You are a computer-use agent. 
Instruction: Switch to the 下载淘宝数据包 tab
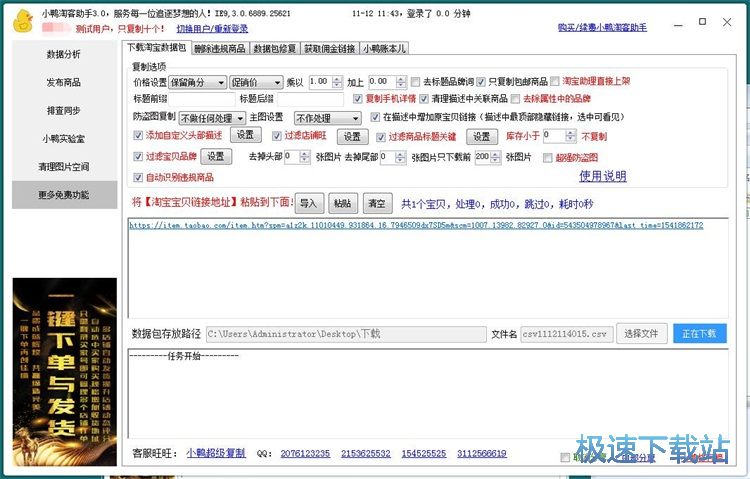pos(156,47)
